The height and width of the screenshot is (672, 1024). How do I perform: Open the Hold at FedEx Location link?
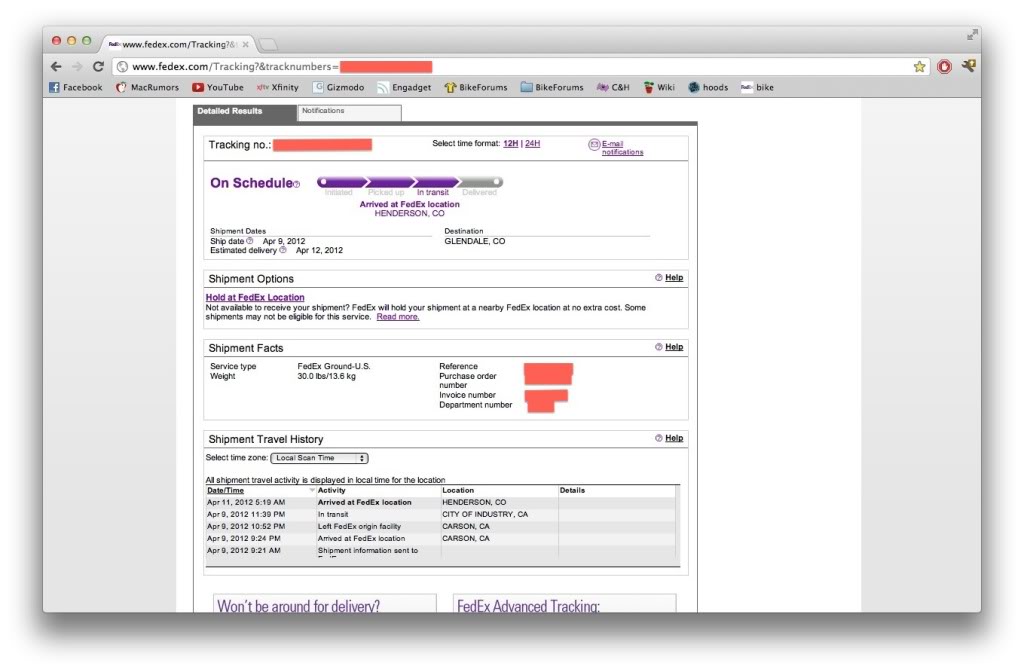click(255, 298)
